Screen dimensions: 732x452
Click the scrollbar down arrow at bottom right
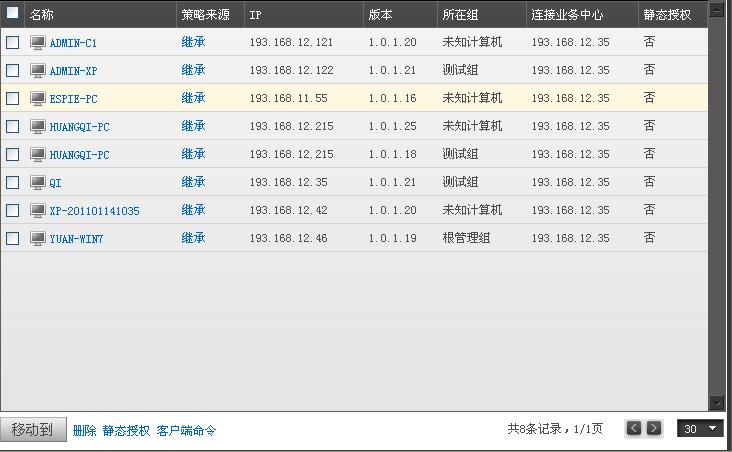pos(717,402)
